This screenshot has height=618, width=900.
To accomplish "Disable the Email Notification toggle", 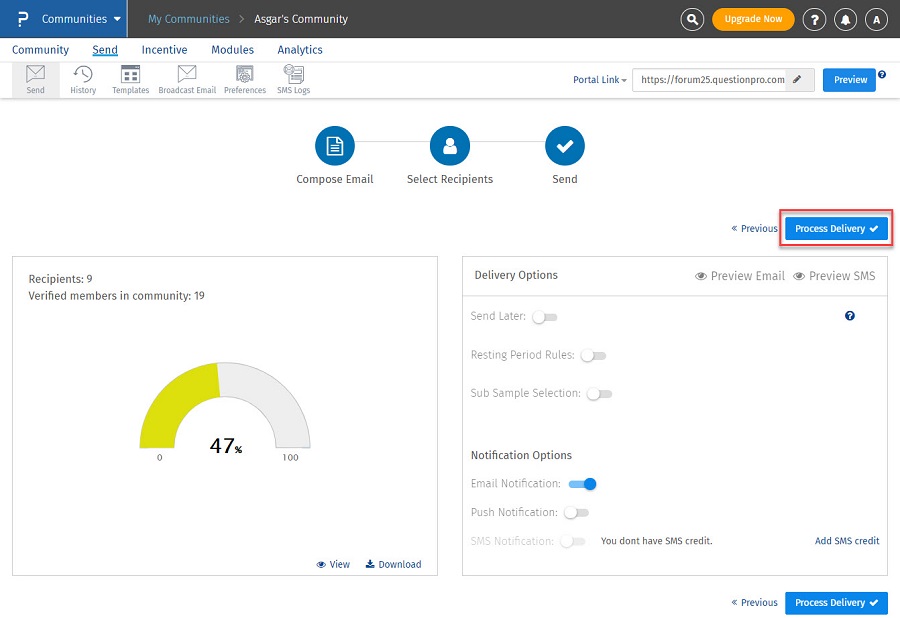I will [x=582, y=484].
